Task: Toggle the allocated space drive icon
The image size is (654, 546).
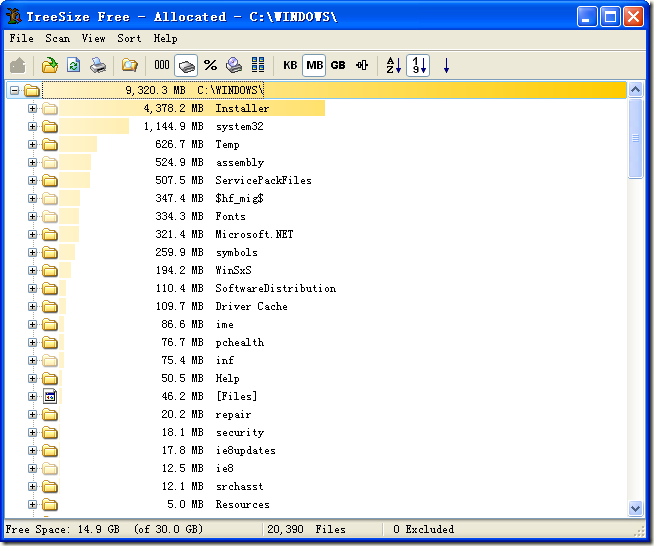Action: coord(186,65)
